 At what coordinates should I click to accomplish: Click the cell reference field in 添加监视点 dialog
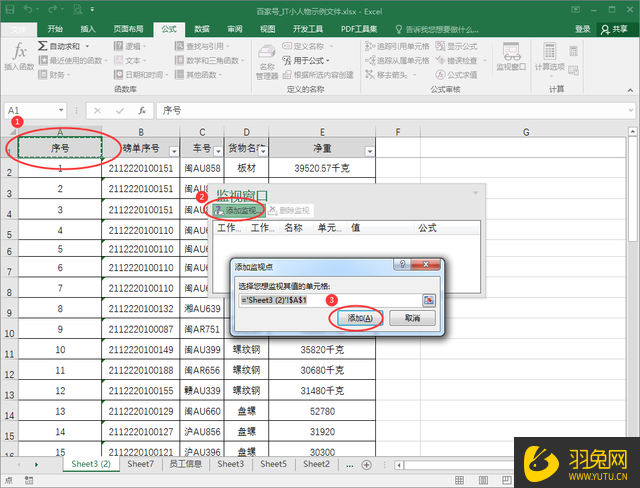330,300
